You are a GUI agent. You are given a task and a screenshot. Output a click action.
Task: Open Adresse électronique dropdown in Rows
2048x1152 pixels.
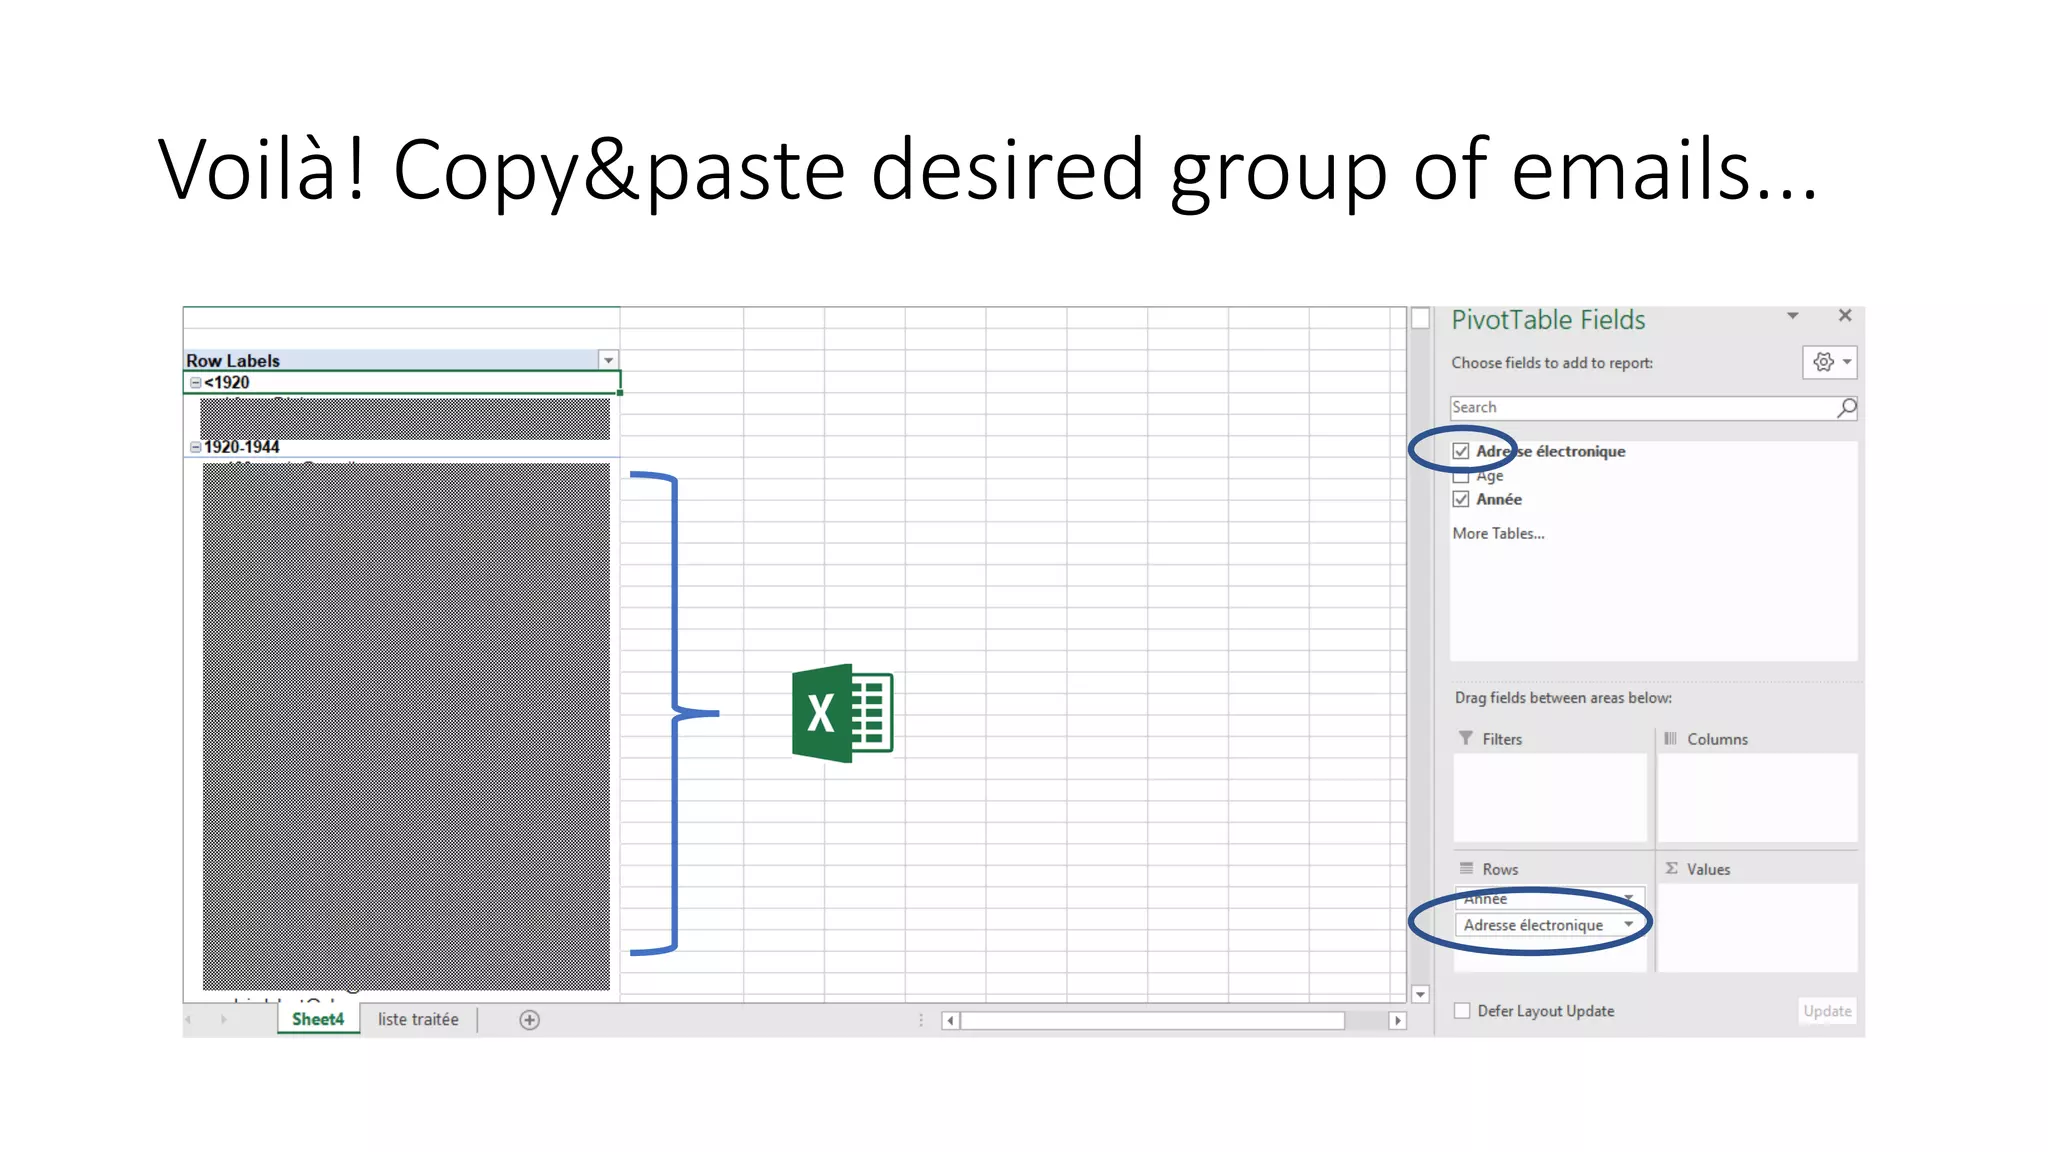coord(1629,925)
